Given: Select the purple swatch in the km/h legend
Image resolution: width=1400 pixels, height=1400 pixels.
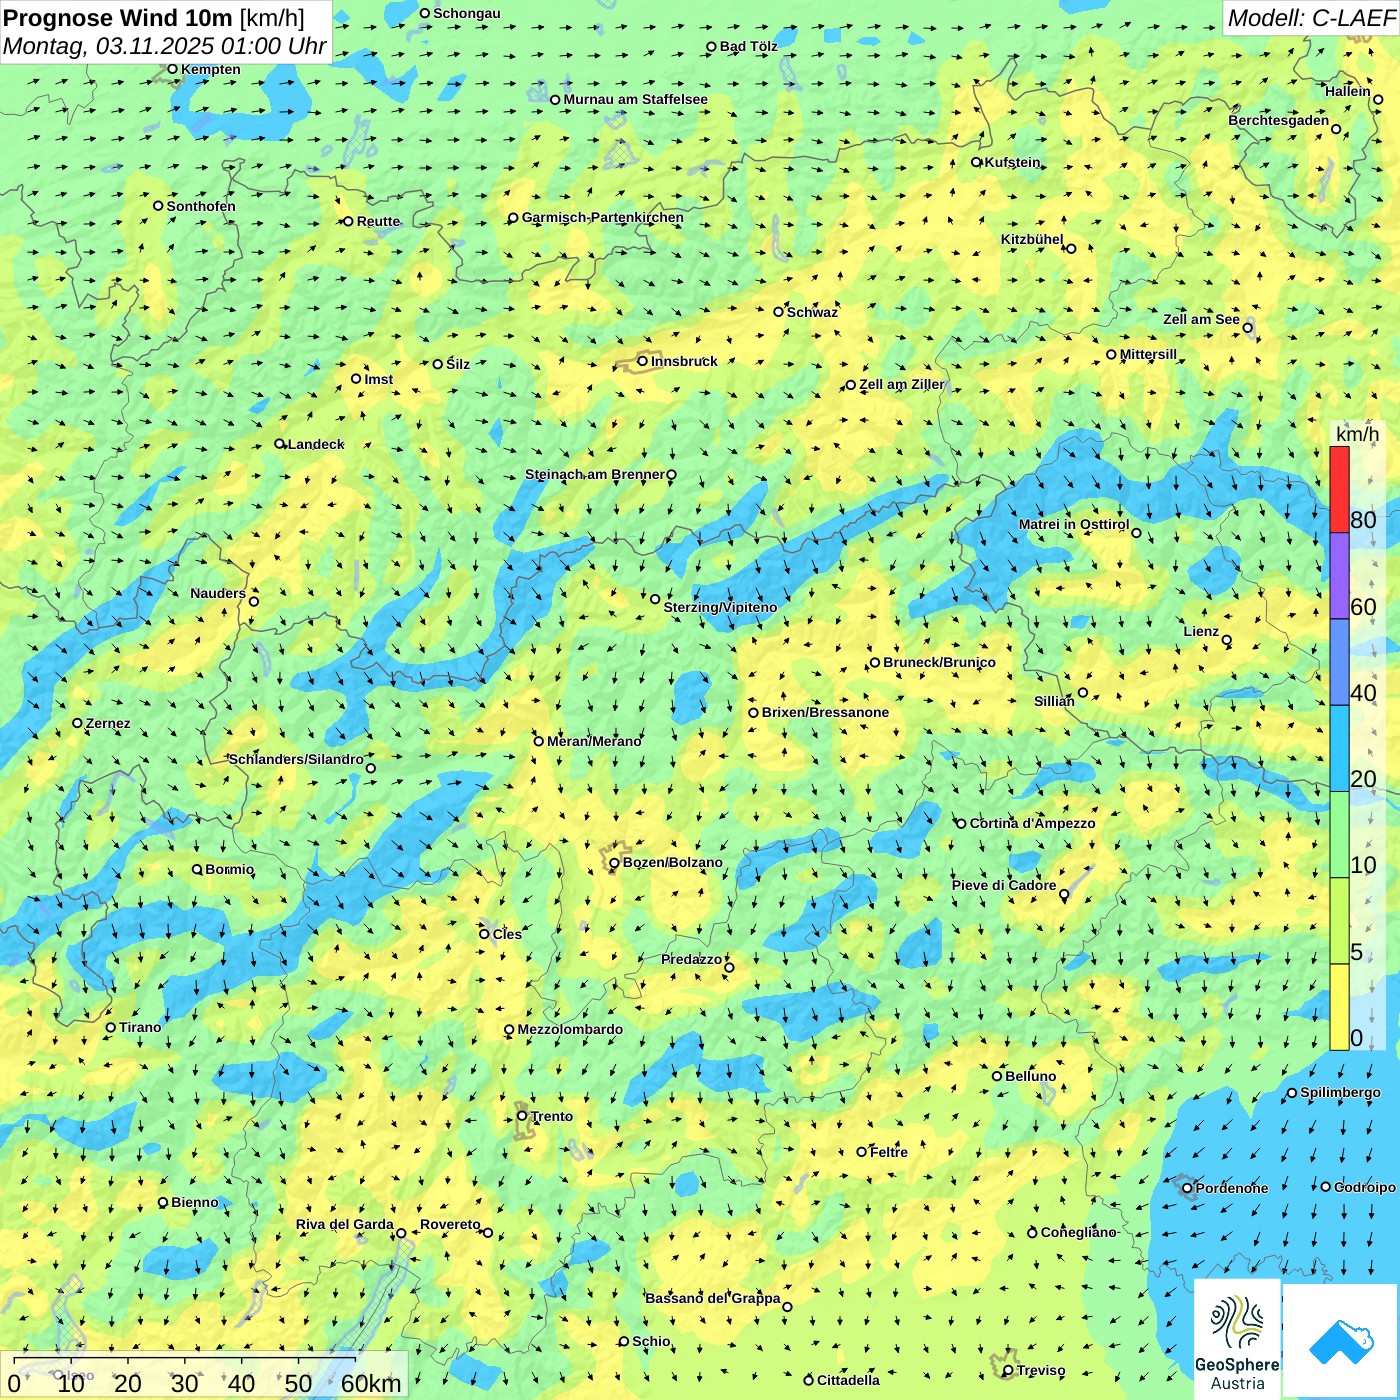Looking at the screenshot, I should pos(1339,576).
